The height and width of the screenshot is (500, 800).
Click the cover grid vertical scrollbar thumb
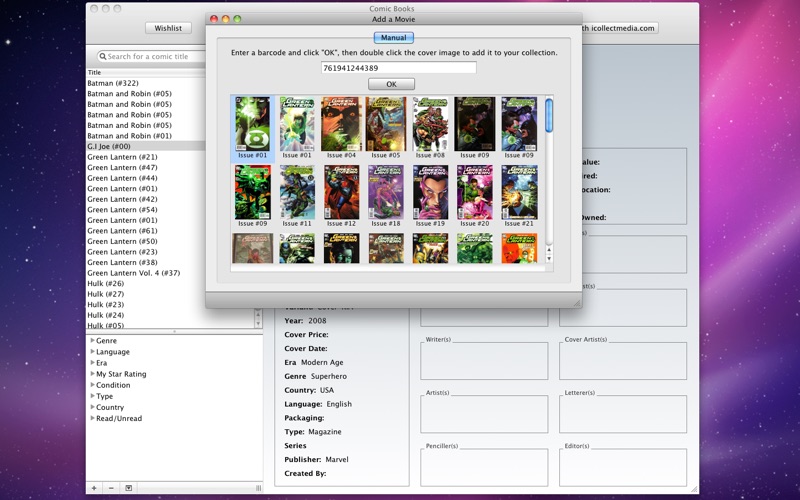pos(549,116)
